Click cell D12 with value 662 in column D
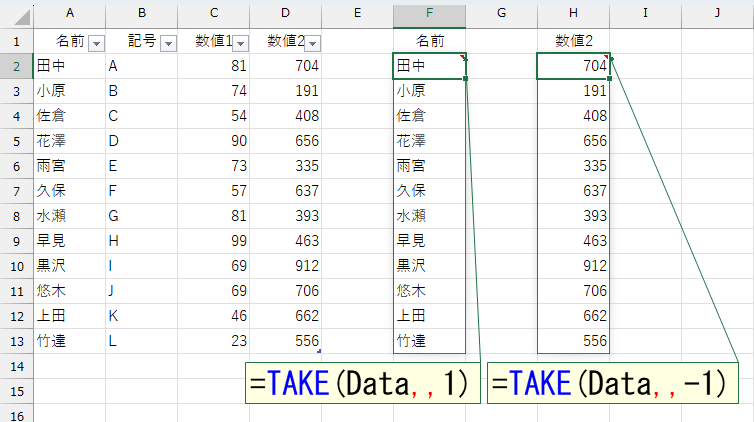The height and width of the screenshot is (422, 754). point(286,316)
